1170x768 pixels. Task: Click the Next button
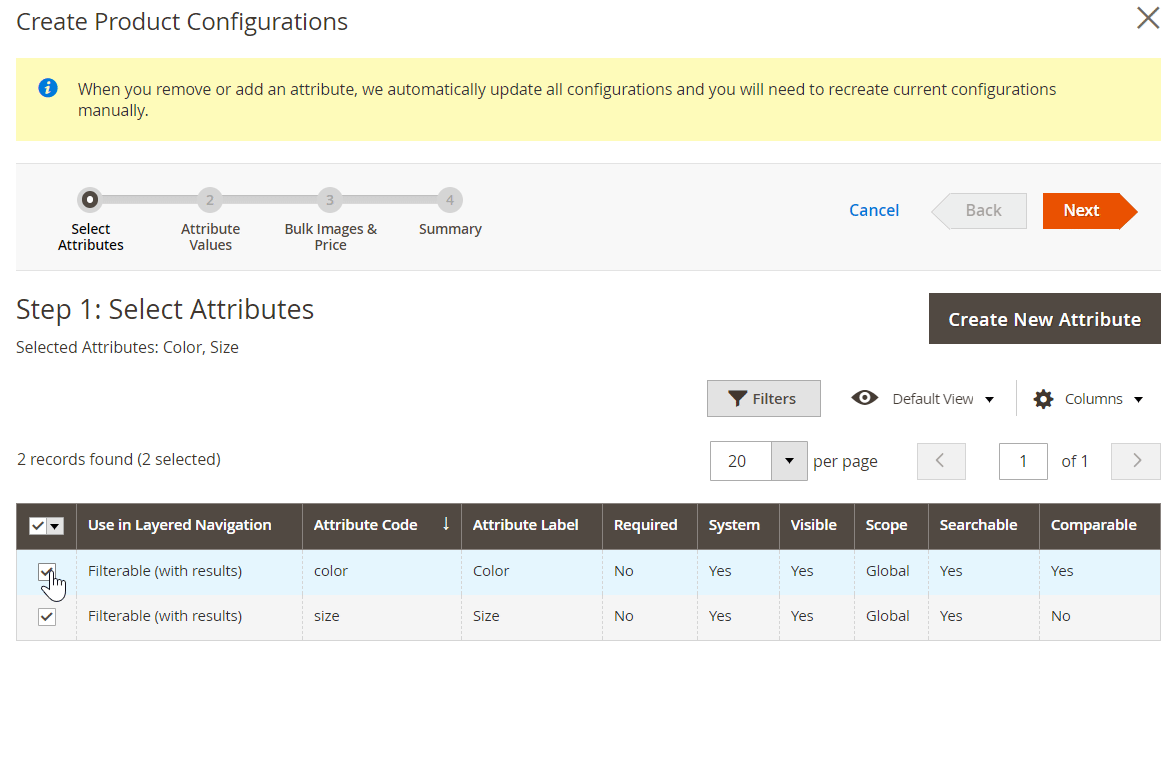tap(1089, 210)
